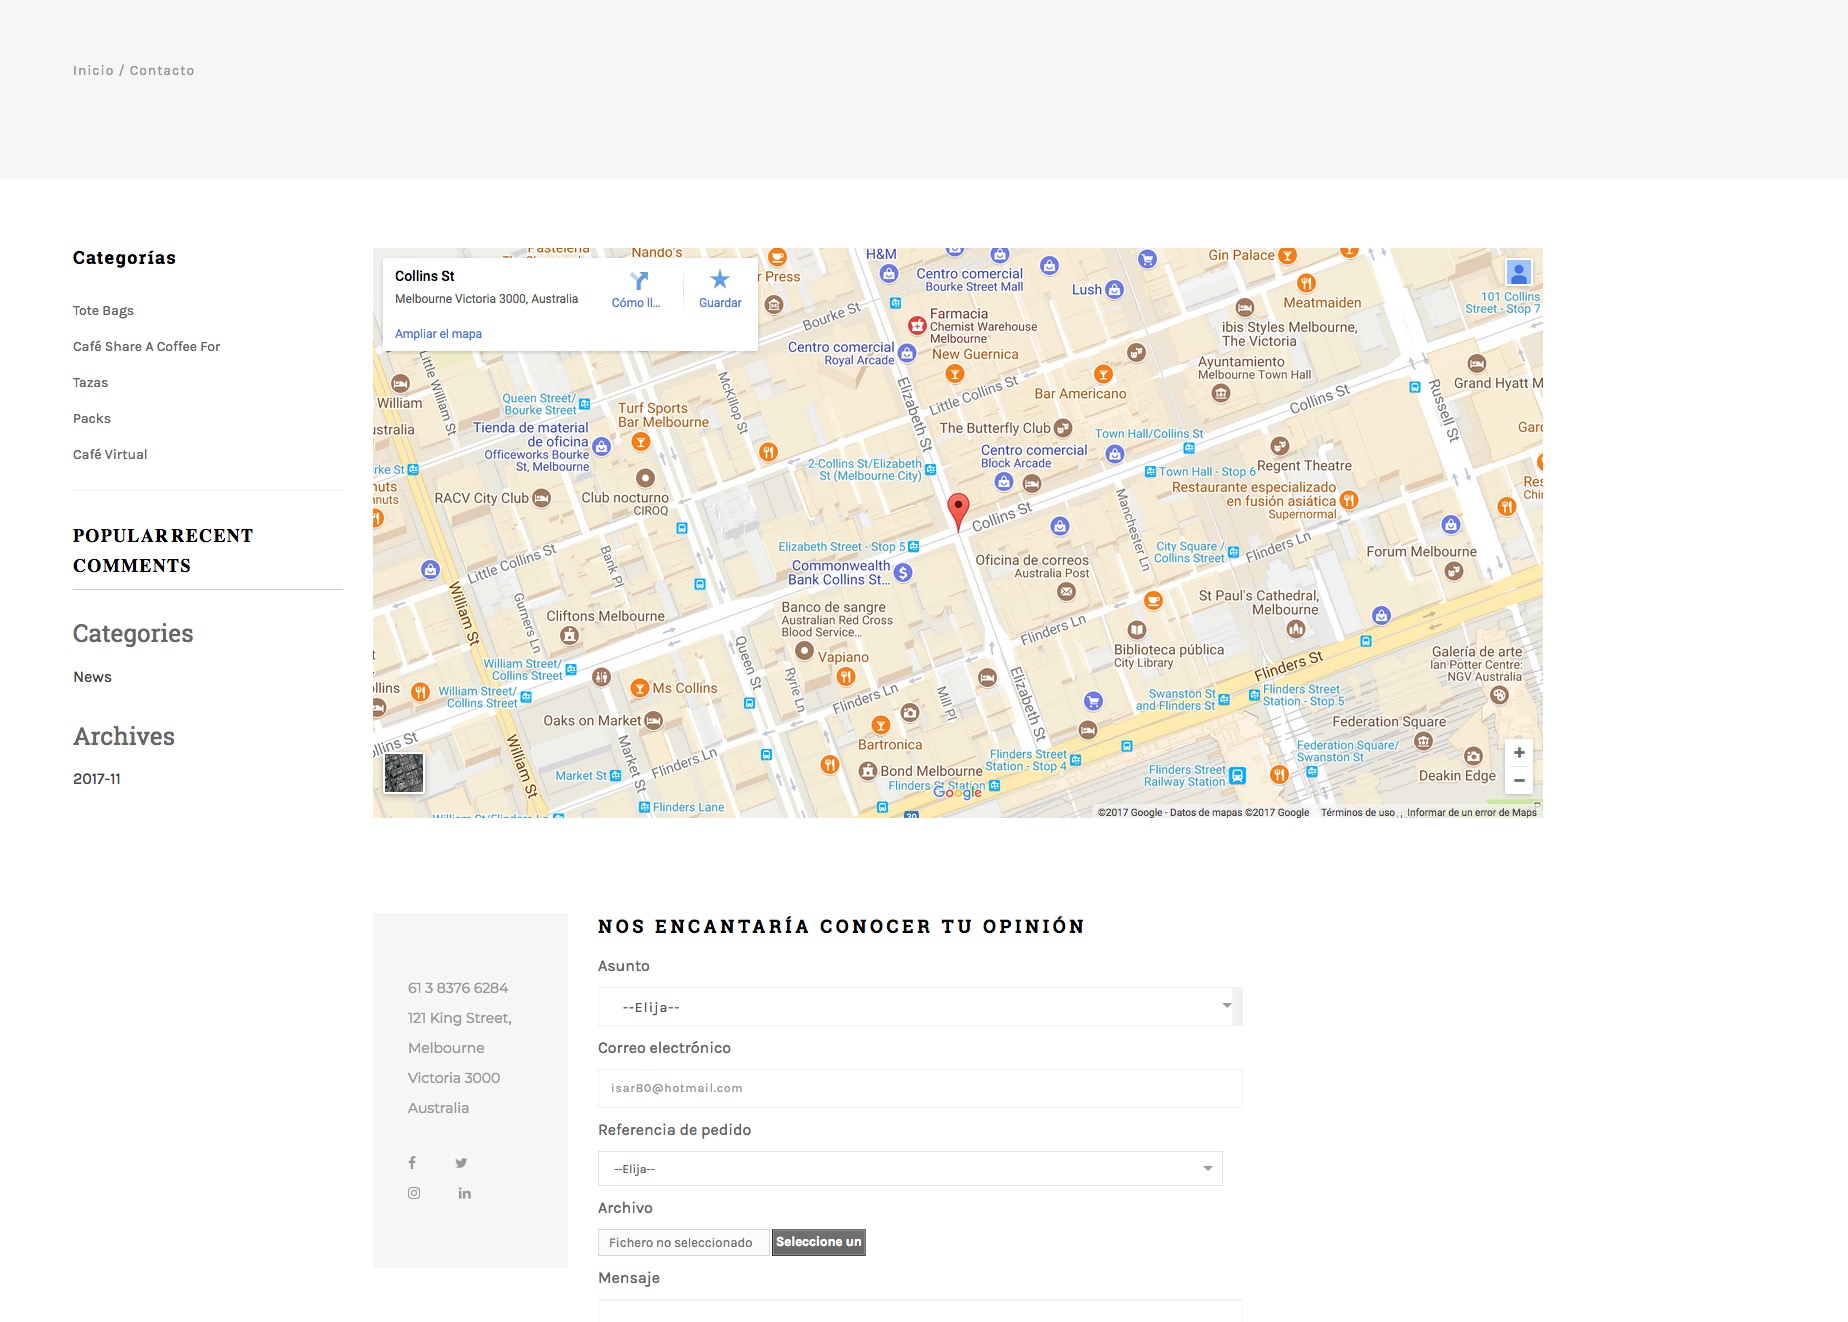Switch map to satellite view thumbnail
Screen dimensions: 1848x1322
[404, 773]
